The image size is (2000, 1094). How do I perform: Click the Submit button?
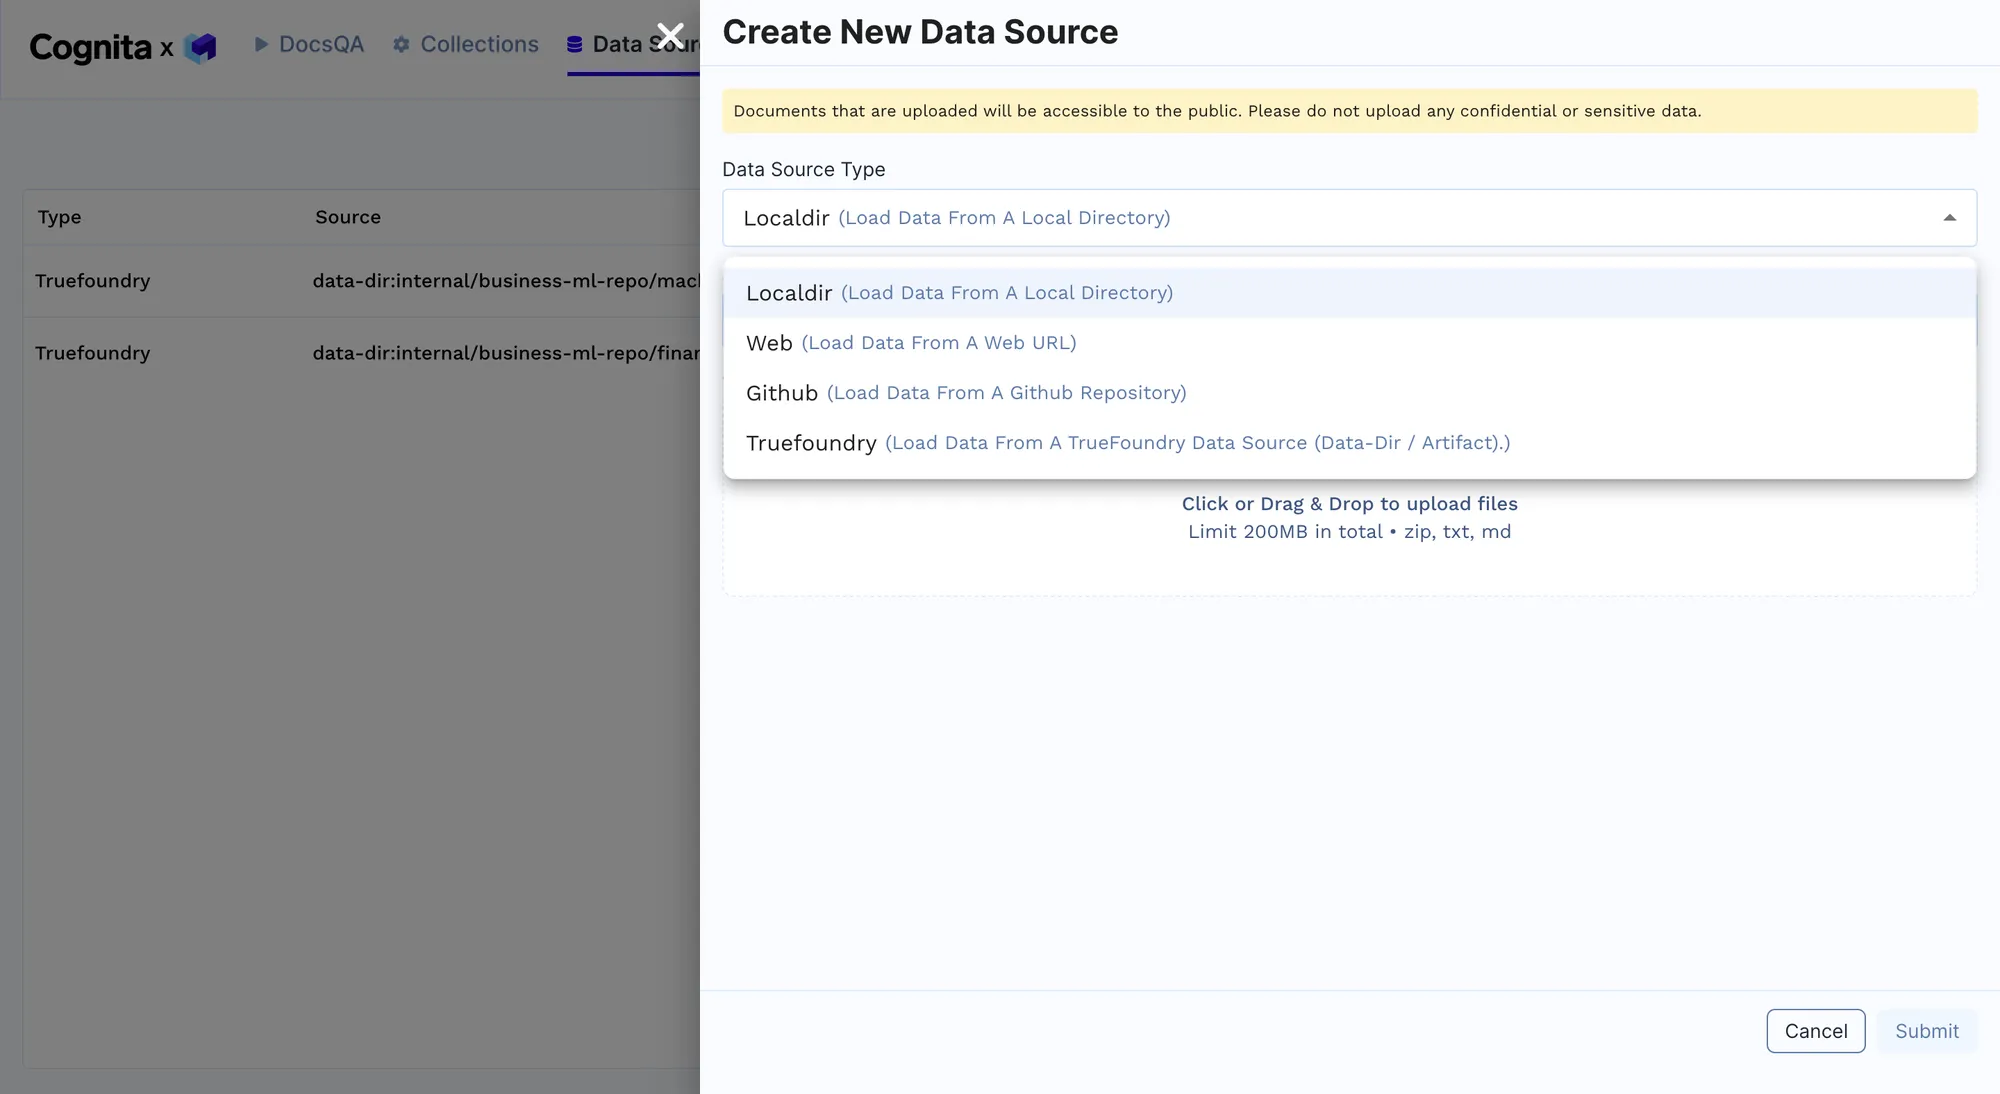pyautogui.click(x=1926, y=1031)
